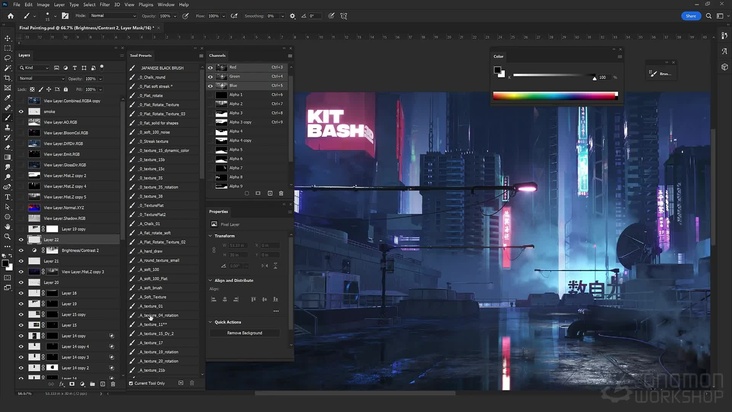This screenshot has width=732, height=412.
Task: Open the Plugins menu
Action: pyautogui.click(x=146, y=5)
